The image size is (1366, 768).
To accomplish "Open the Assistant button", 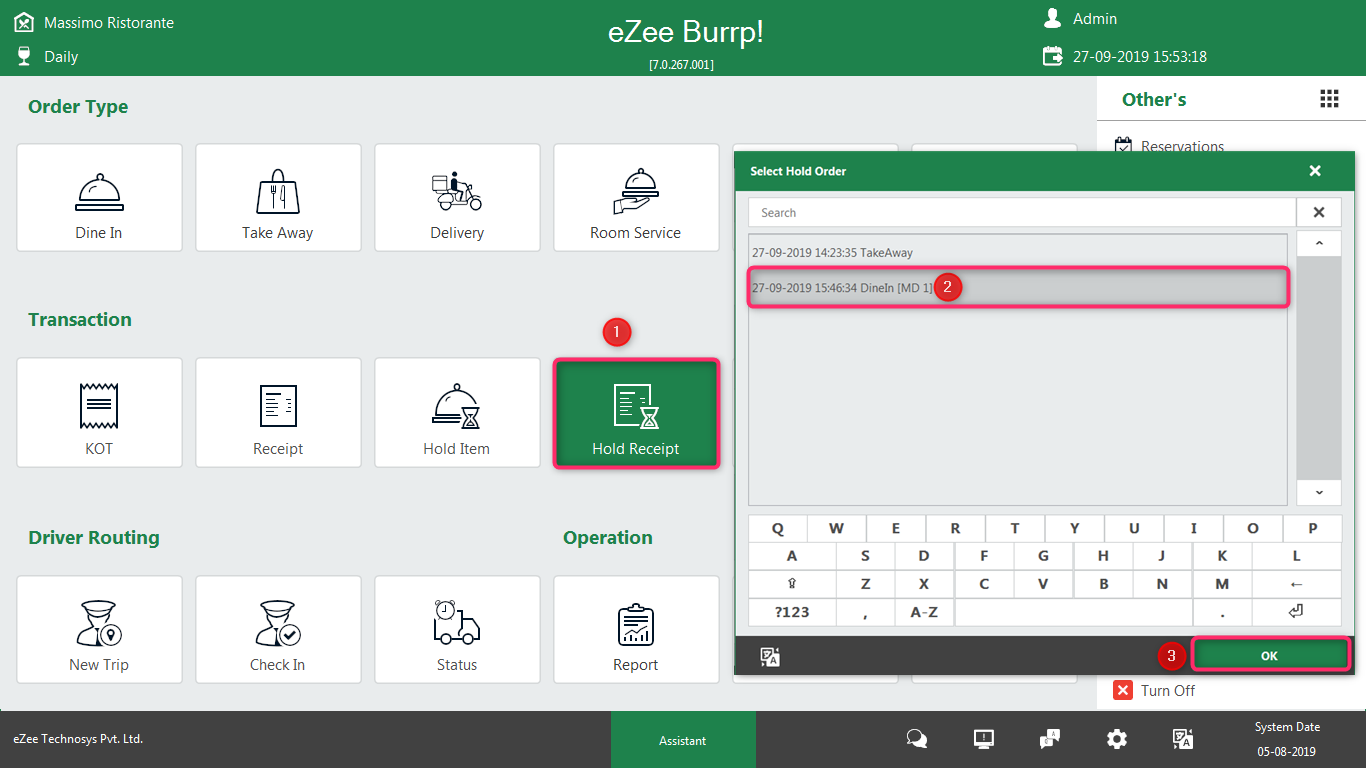I will click(683, 740).
